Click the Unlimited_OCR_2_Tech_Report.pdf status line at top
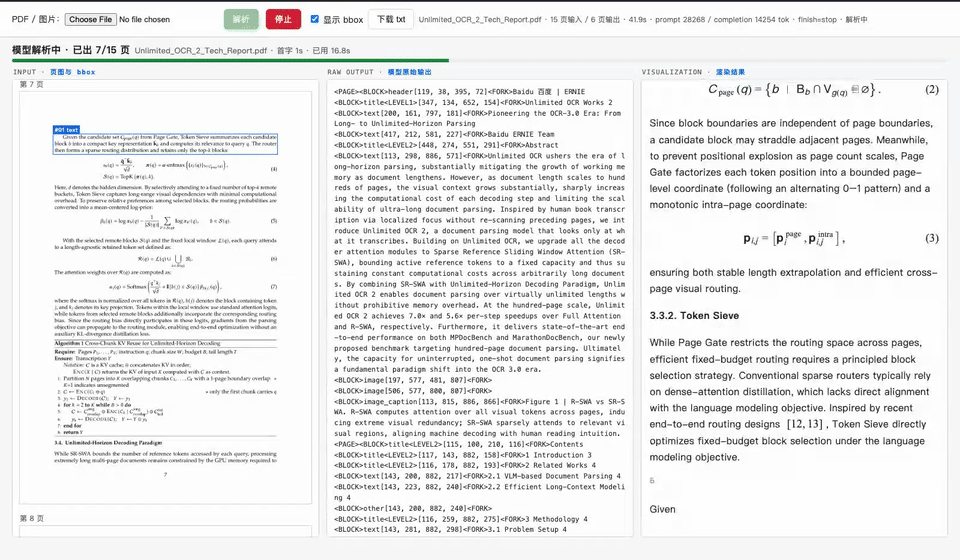960x560 pixels. point(643,20)
